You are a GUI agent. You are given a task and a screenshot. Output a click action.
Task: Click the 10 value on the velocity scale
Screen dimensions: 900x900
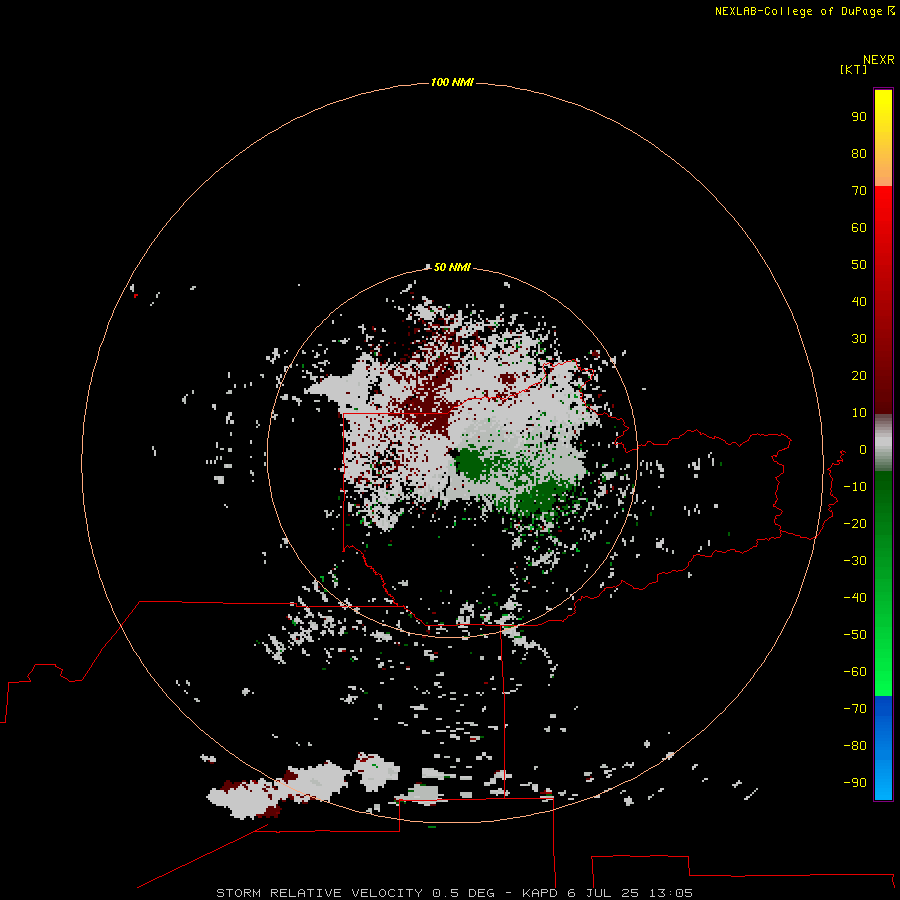859,413
